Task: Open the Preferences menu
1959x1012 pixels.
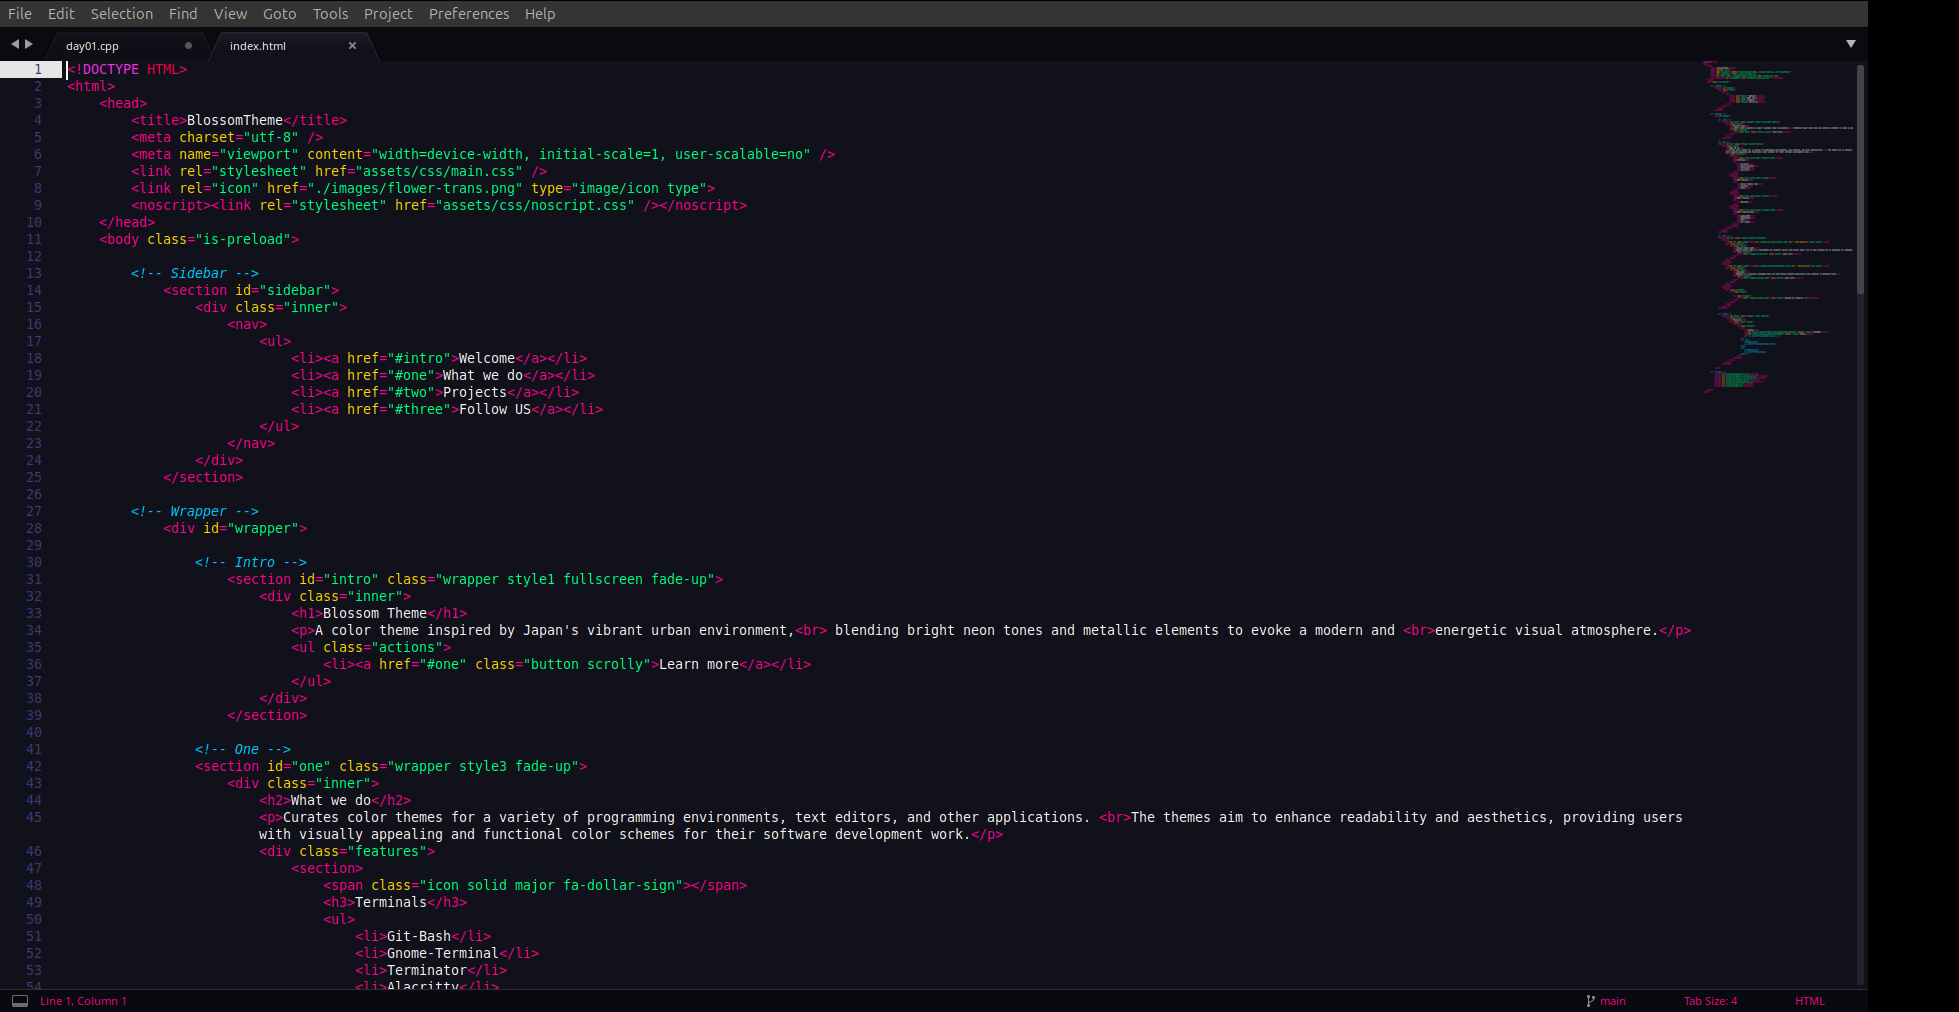Action: point(469,14)
